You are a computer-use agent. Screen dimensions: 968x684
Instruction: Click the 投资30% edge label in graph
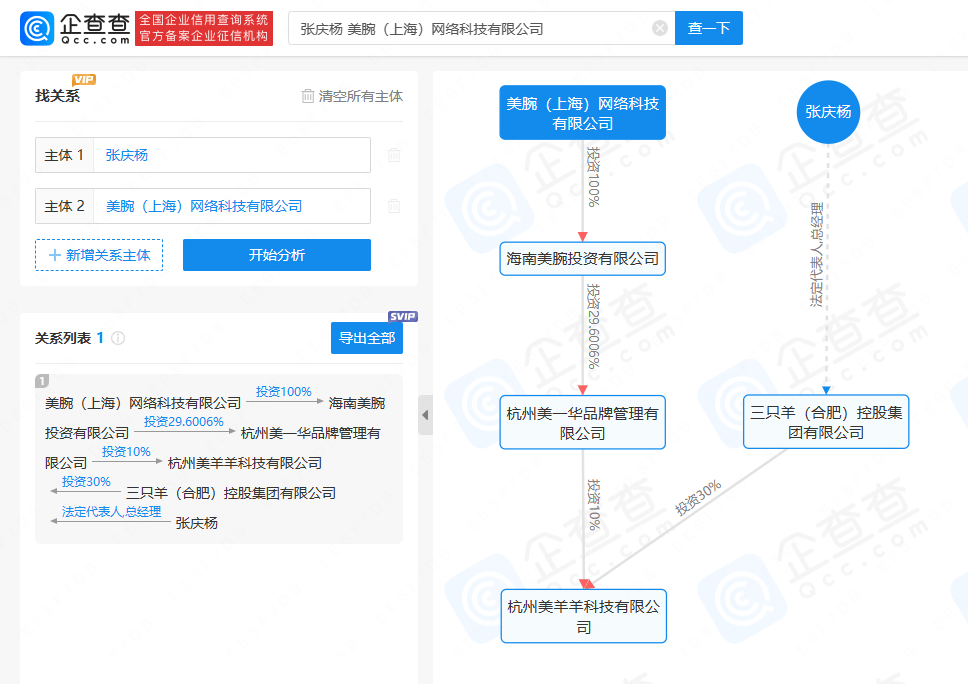coord(698,498)
